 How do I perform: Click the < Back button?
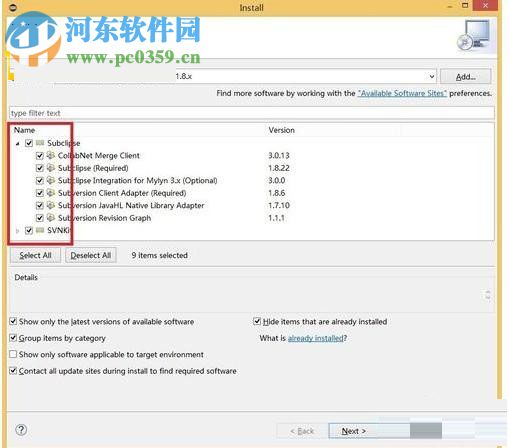(302, 431)
